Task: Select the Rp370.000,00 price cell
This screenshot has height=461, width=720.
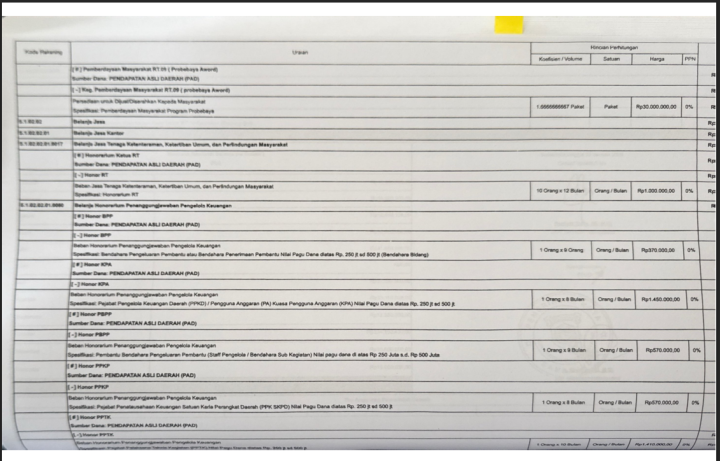Action: click(658, 250)
